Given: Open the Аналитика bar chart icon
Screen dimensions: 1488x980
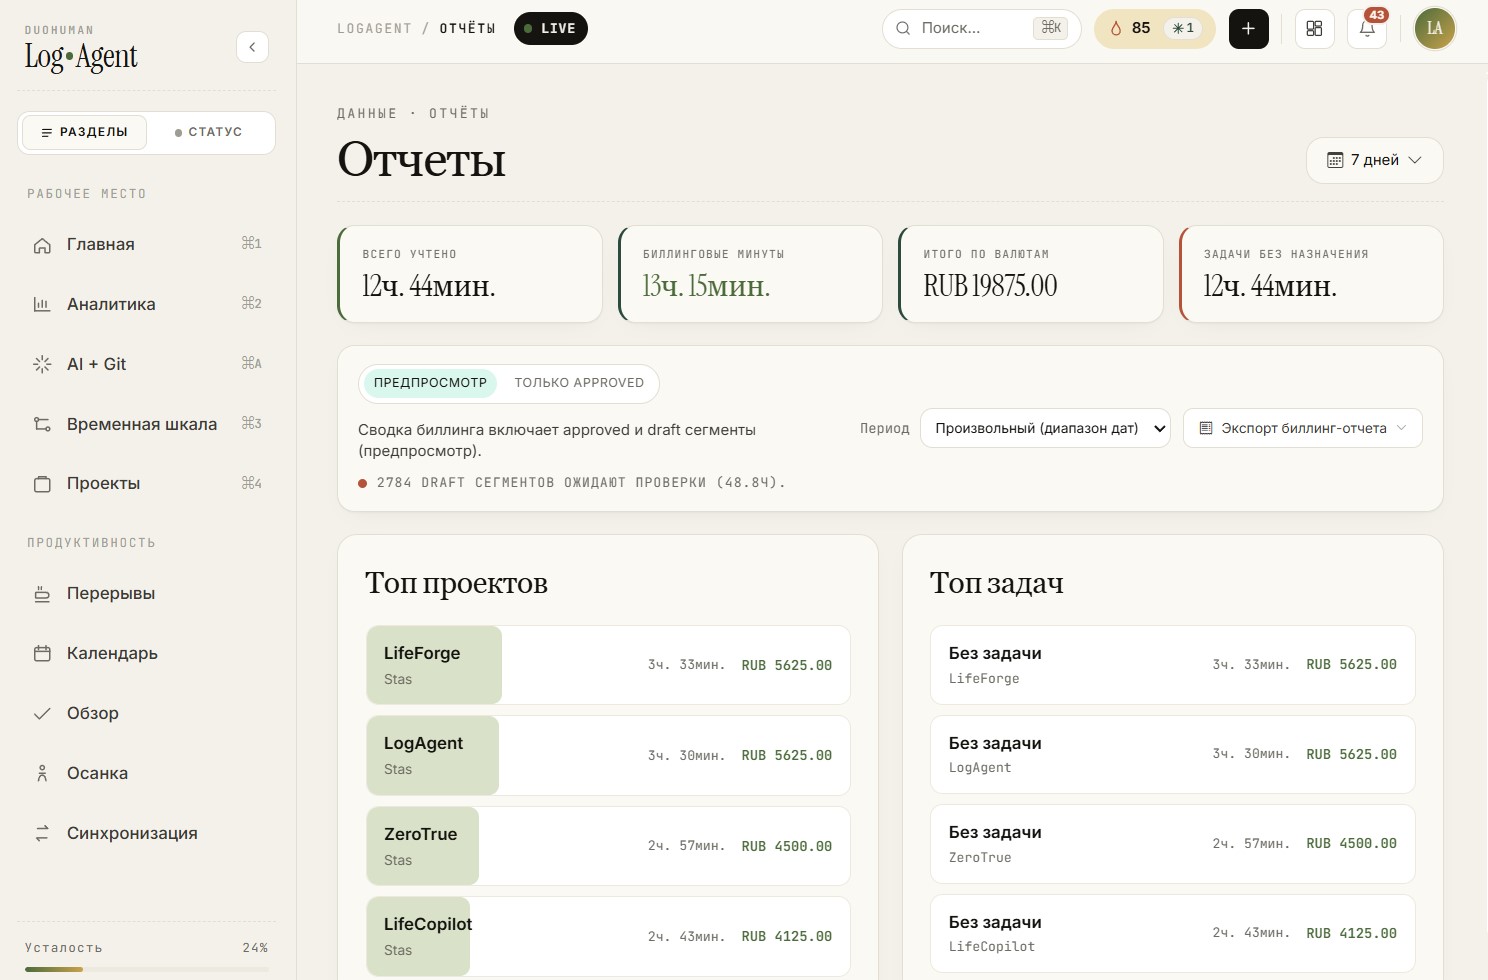Looking at the screenshot, I should pyautogui.click(x=42, y=305).
